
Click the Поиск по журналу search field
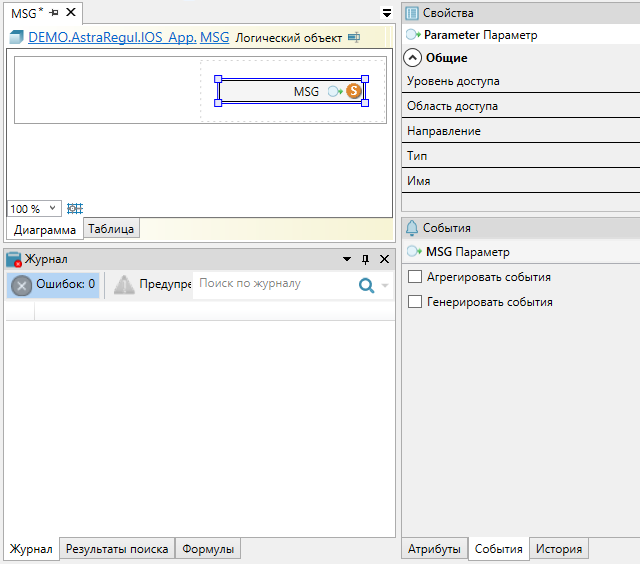275,284
